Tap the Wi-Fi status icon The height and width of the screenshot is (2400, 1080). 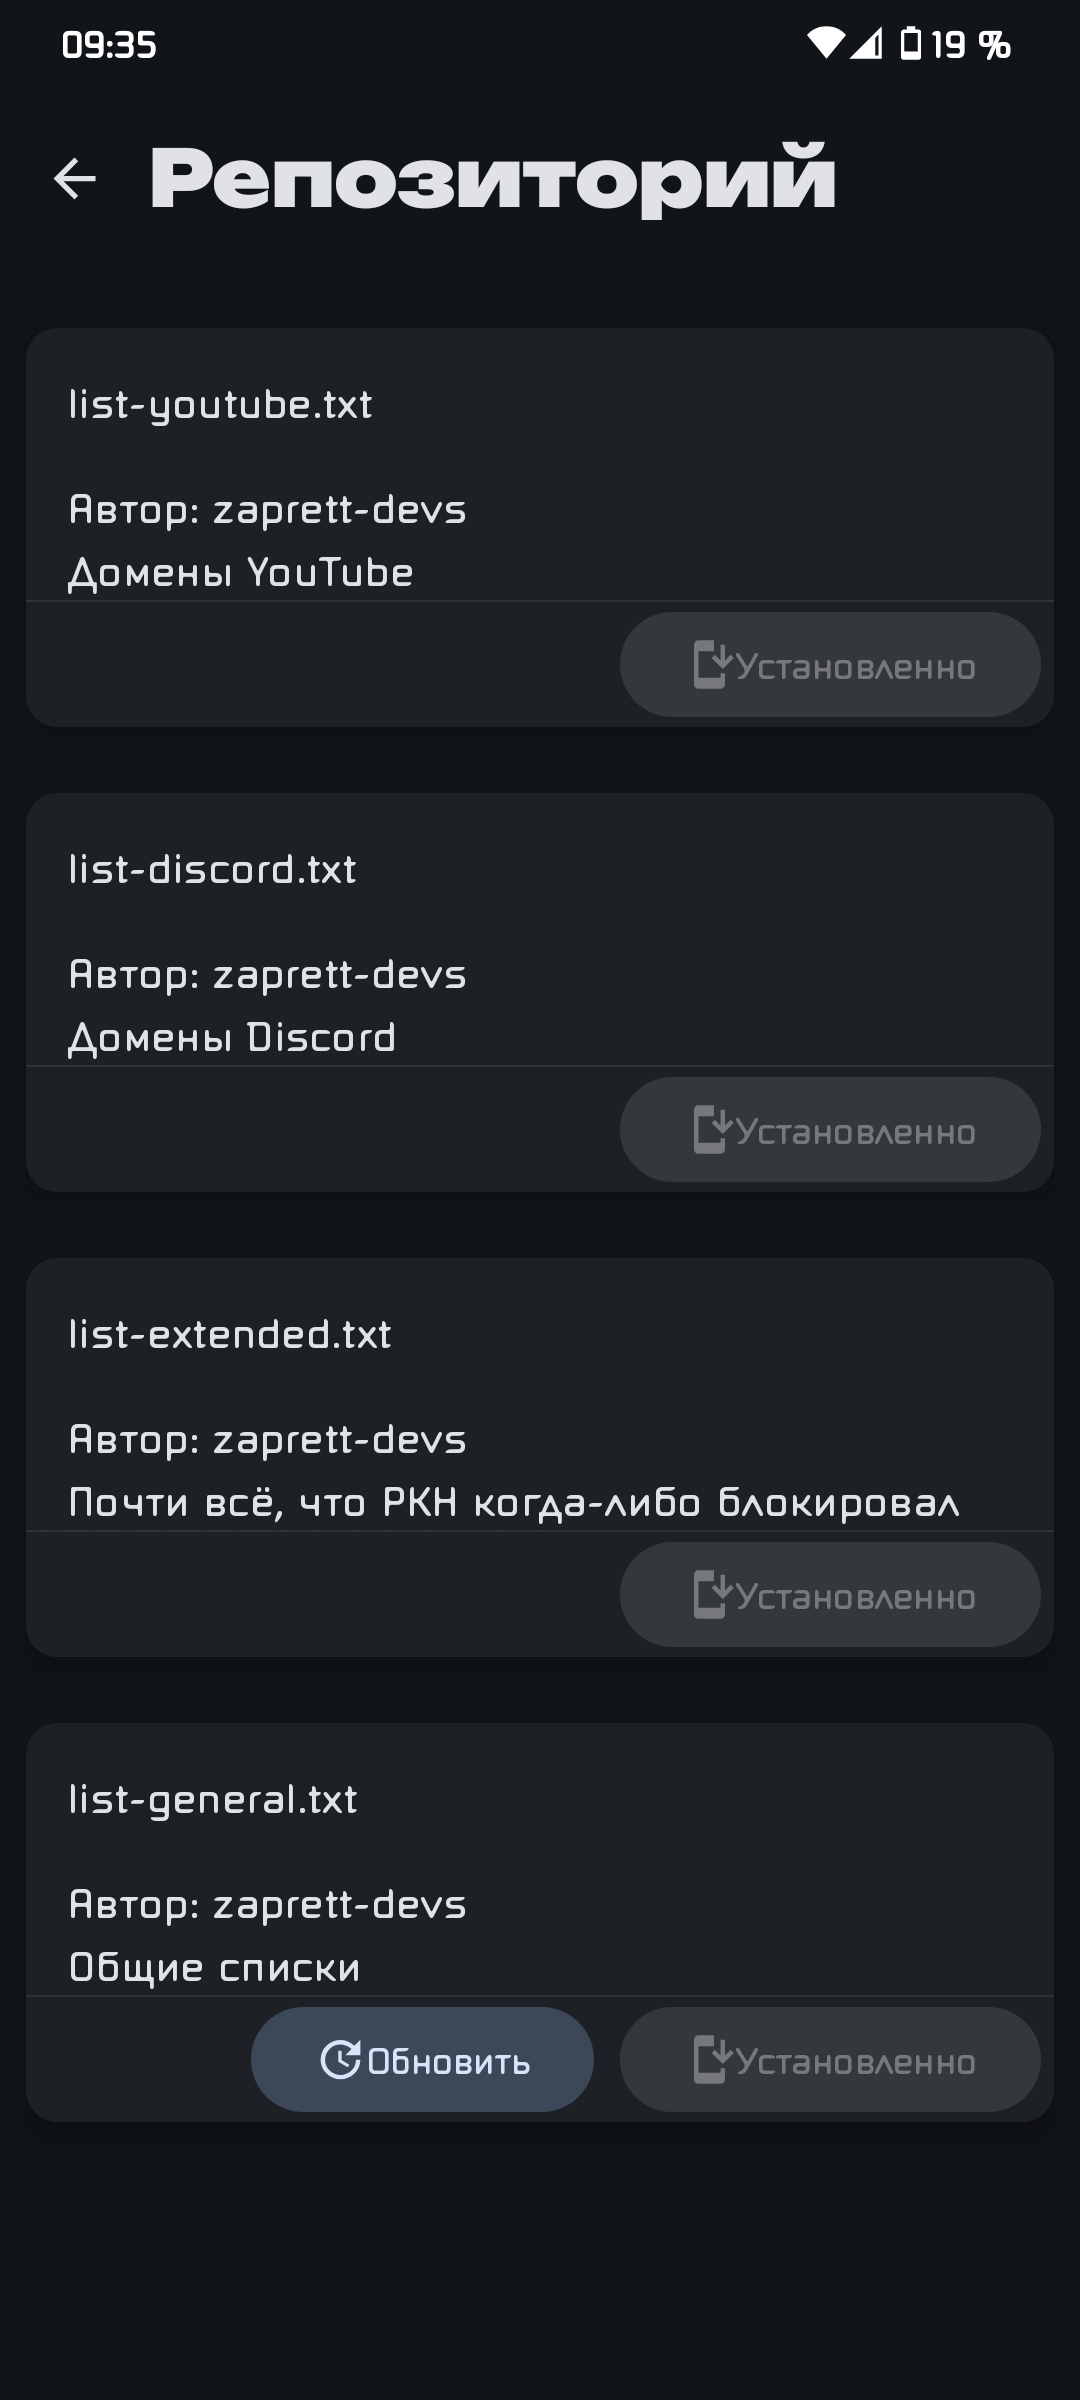pyautogui.click(x=826, y=43)
